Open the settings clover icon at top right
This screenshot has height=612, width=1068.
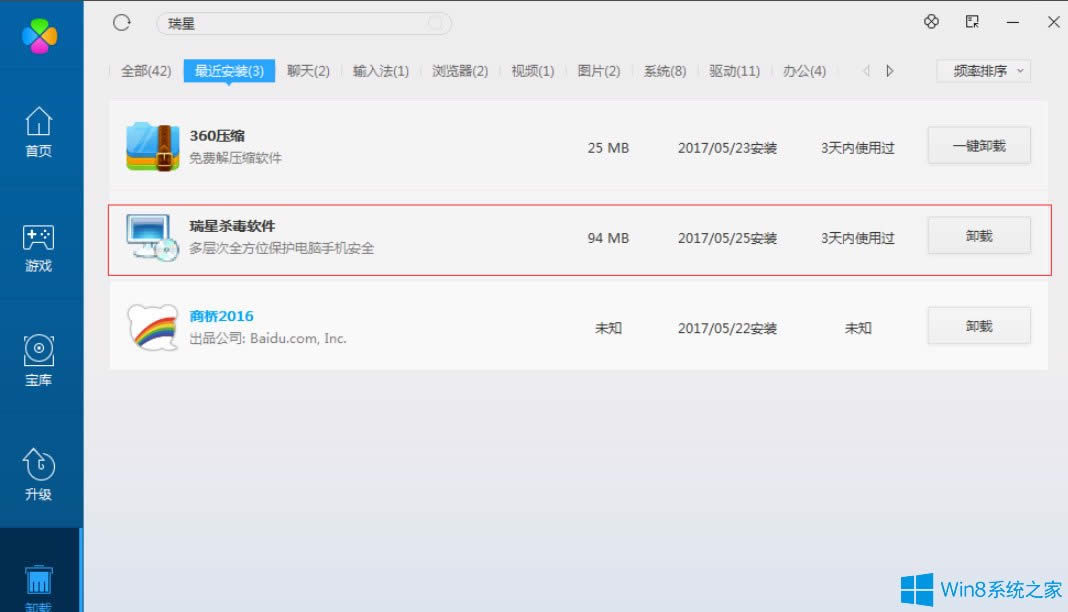click(931, 21)
